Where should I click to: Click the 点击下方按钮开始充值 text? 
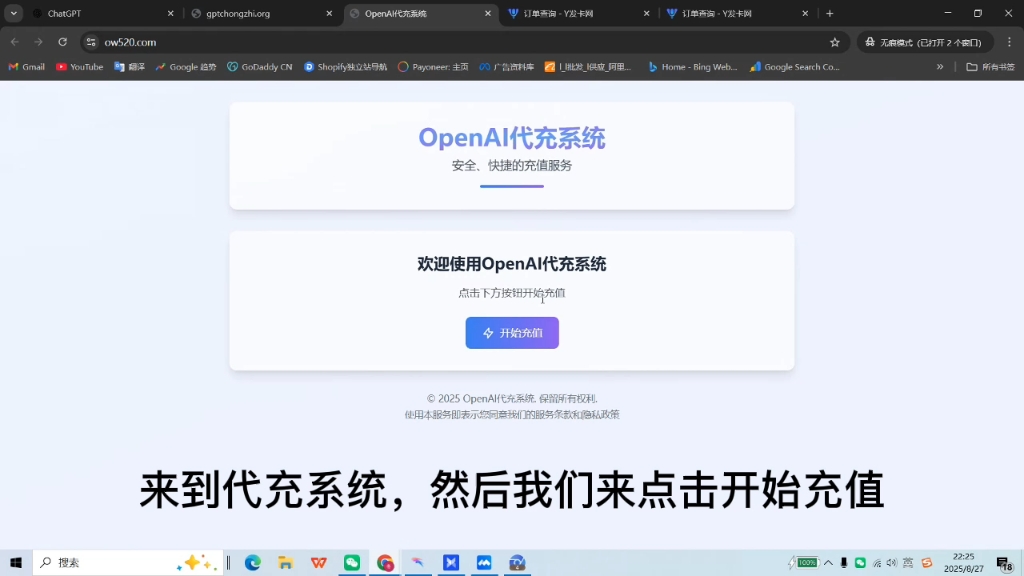click(x=512, y=293)
